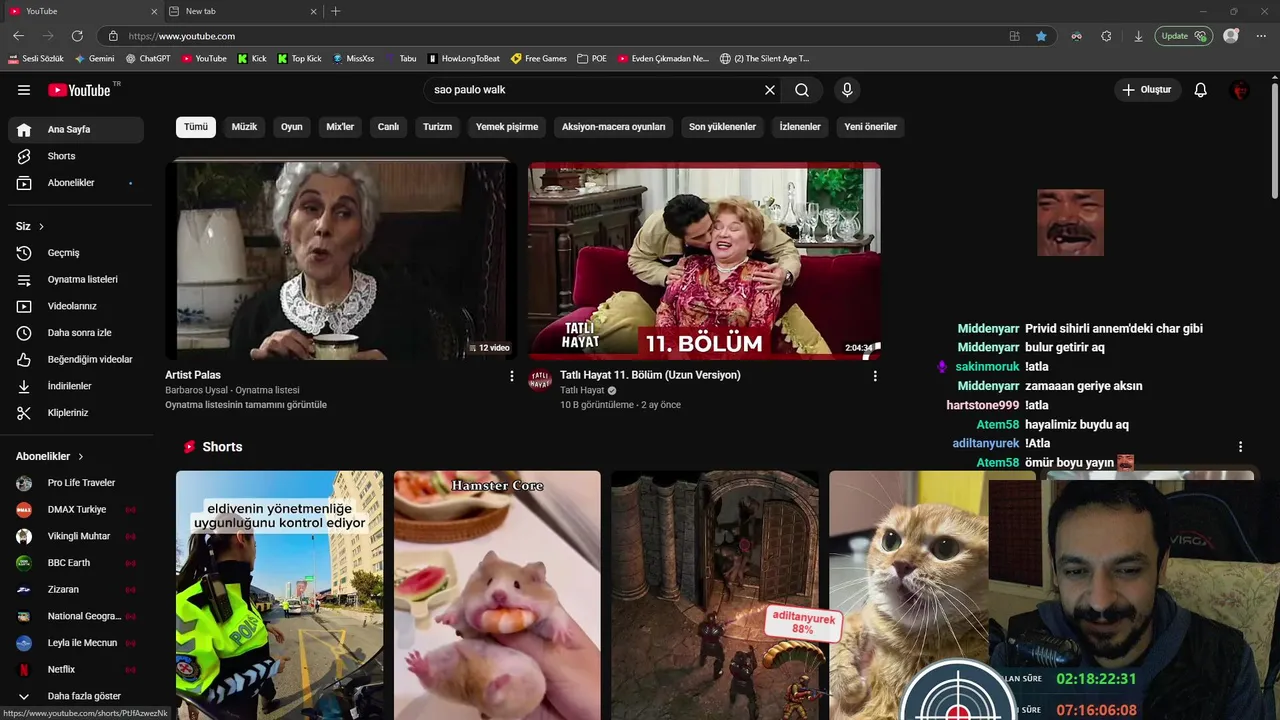Screen dimensions: 1280x720
Task: Select the Turizm filter chip
Action: pos(437,127)
